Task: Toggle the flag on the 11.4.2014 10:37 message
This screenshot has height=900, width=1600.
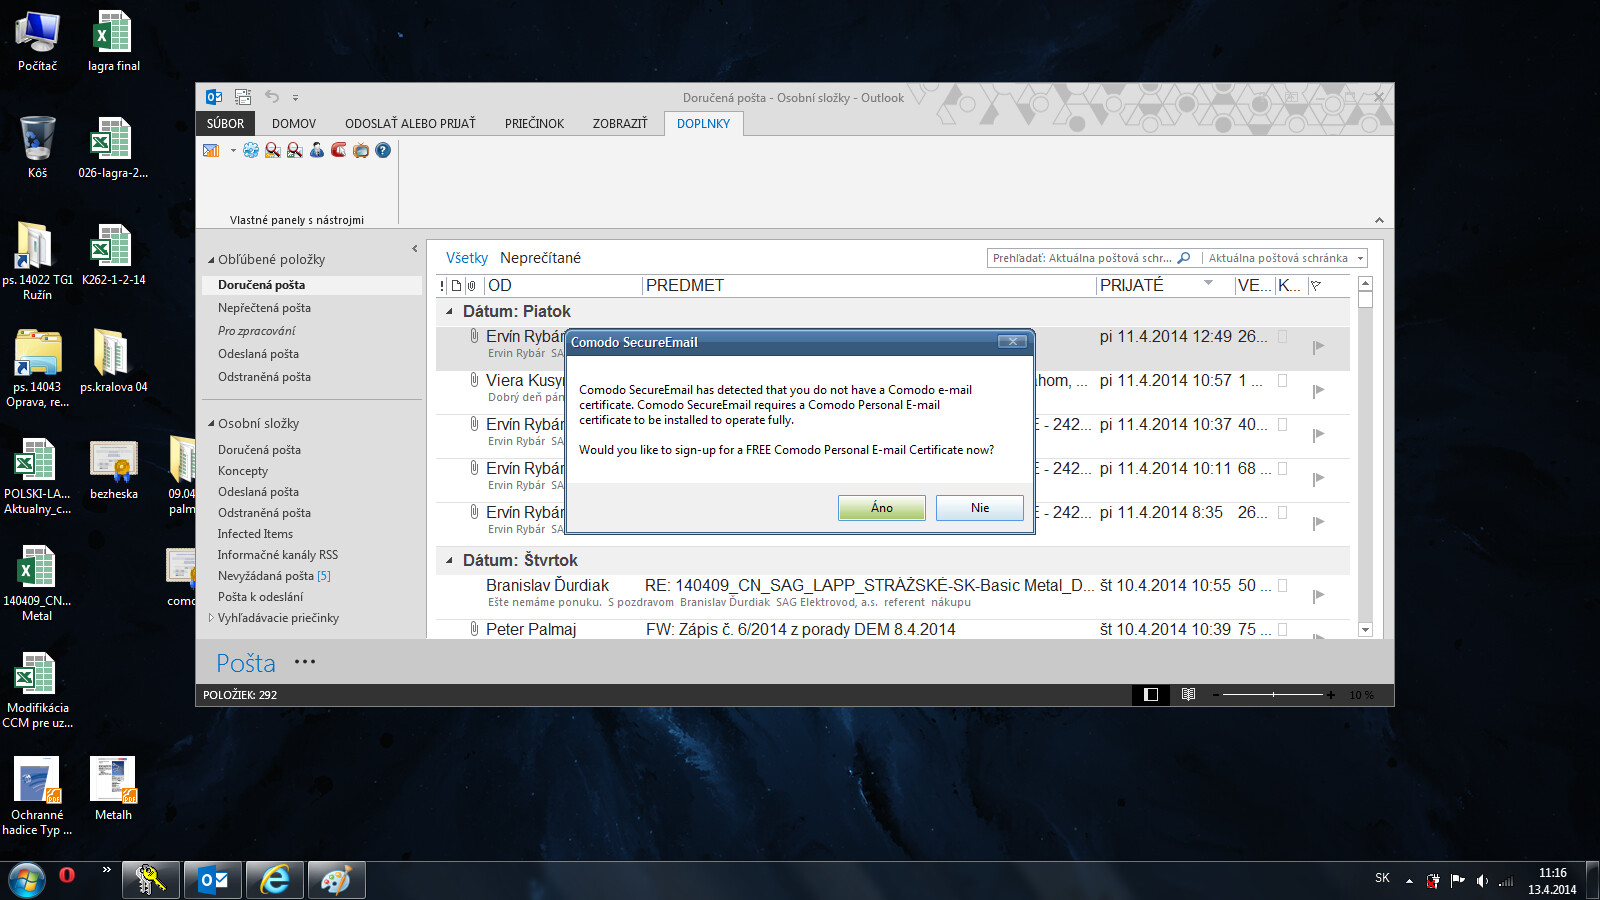Action: 1318,435
